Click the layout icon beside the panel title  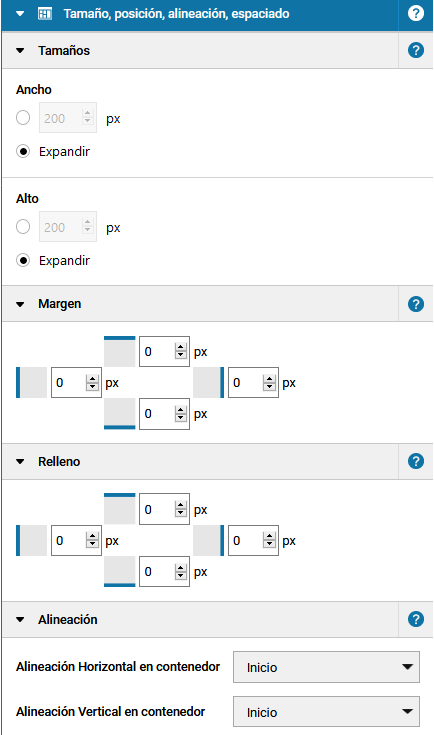(x=45, y=14)
